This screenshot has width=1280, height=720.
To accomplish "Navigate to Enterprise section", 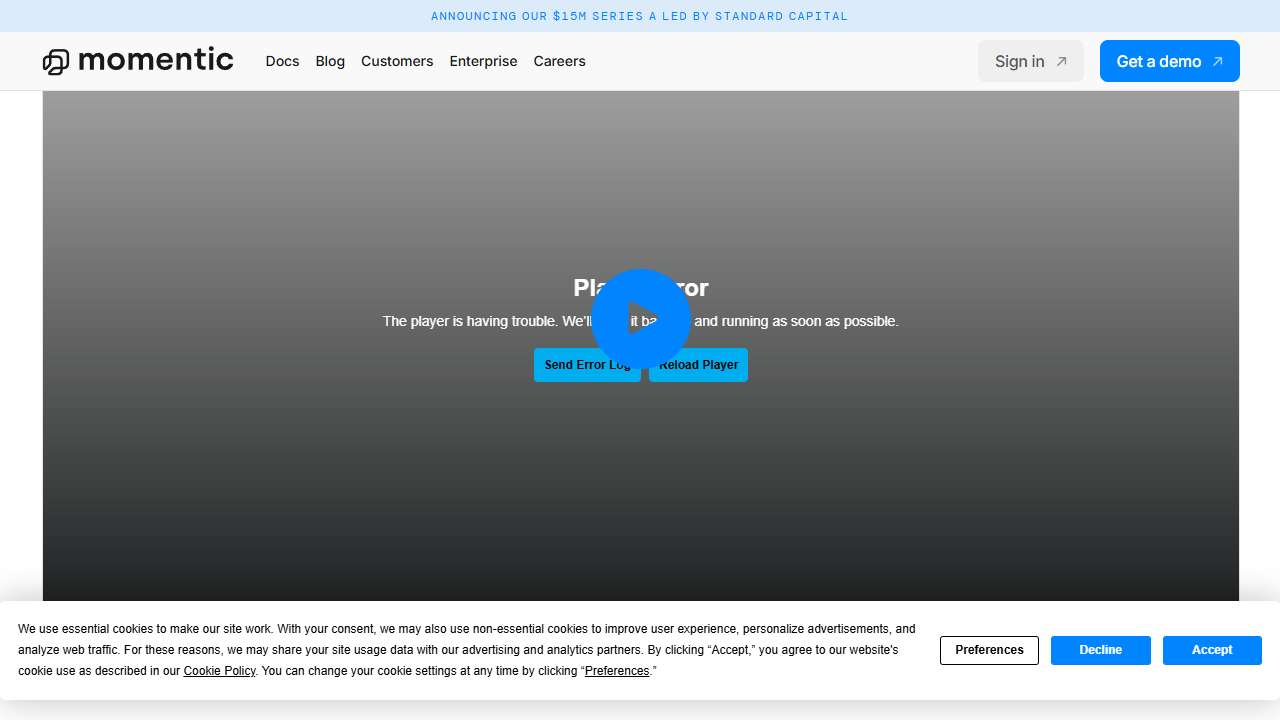I will (483, 61).
